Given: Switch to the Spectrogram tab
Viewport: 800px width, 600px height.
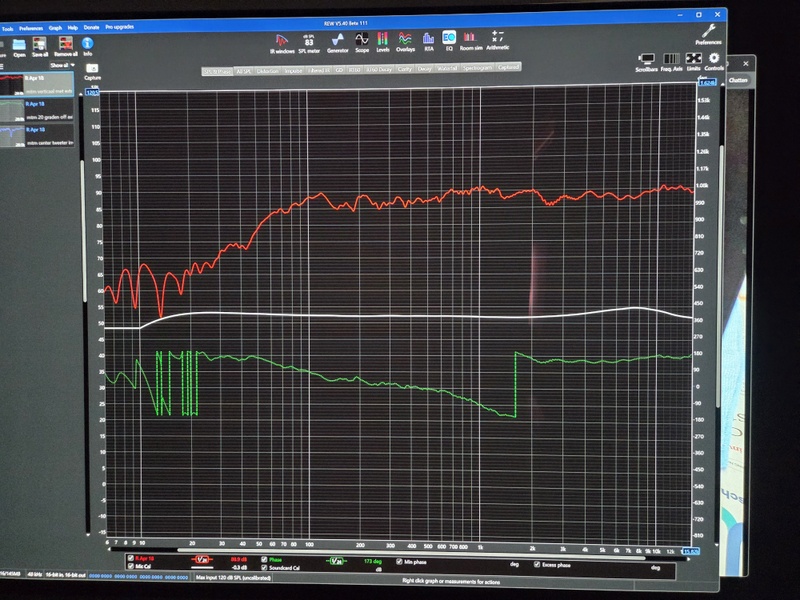Looking at the screenshot, I should pos(477,67).
